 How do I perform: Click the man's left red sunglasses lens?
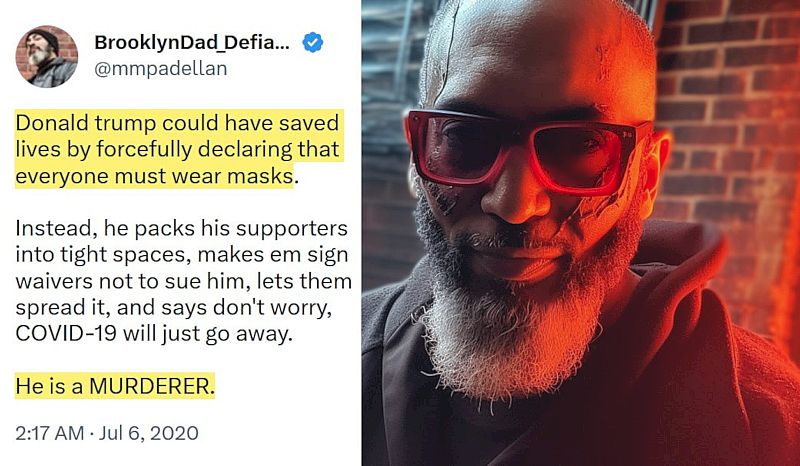[x=458, y=149]
